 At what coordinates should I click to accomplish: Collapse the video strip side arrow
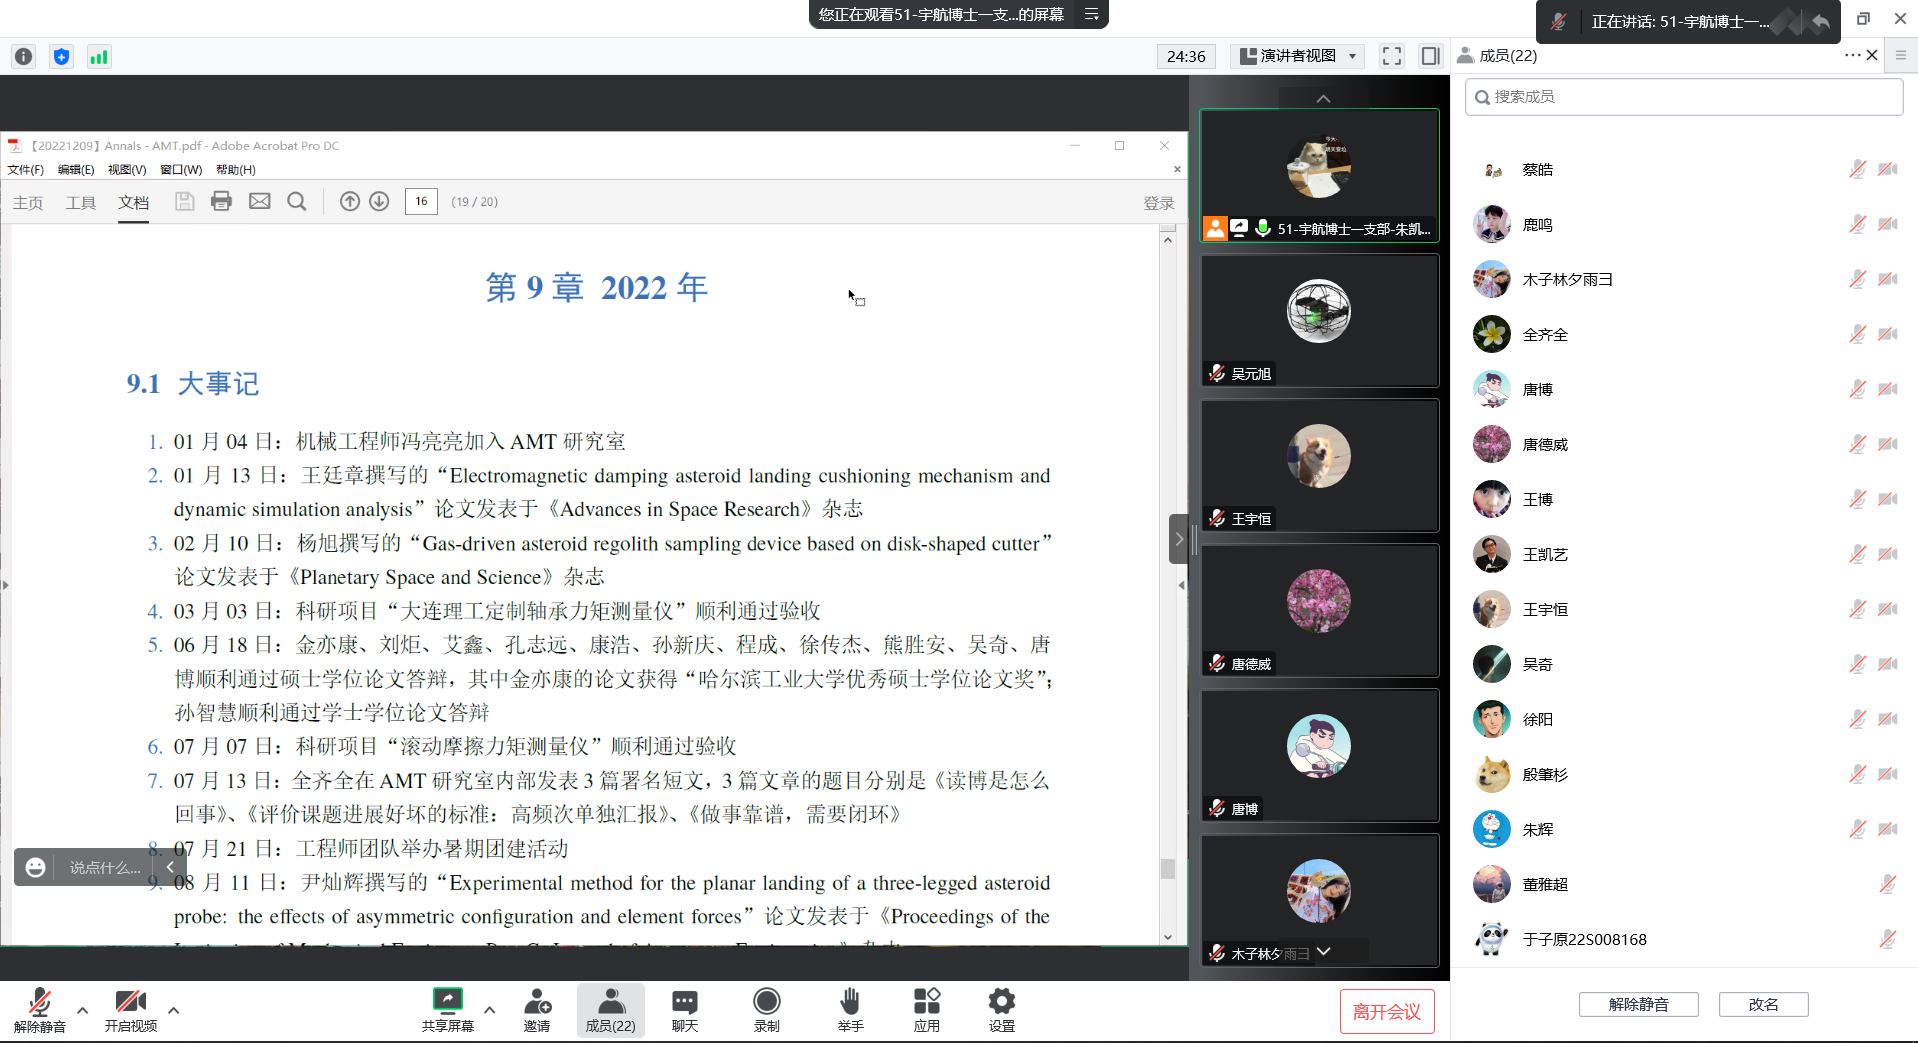point(1179,539)
